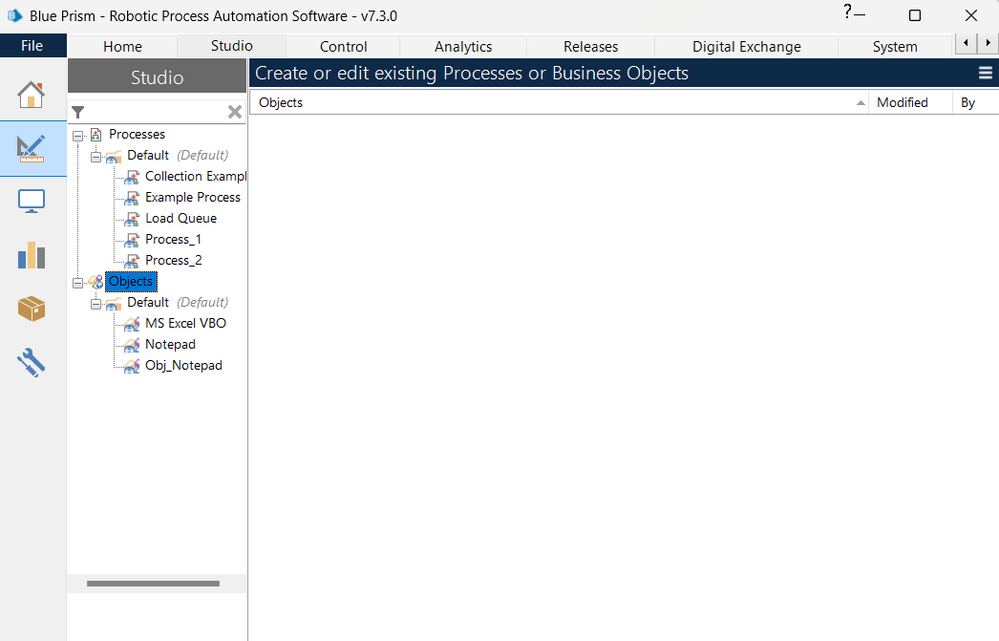
Task: Collapse the Default group under Processes
Action: 96,157
